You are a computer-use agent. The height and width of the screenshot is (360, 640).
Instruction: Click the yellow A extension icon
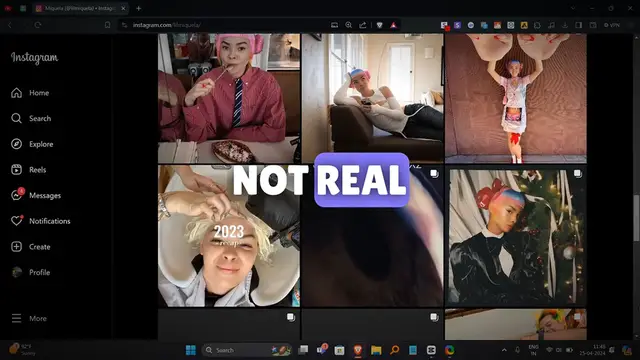524,25
